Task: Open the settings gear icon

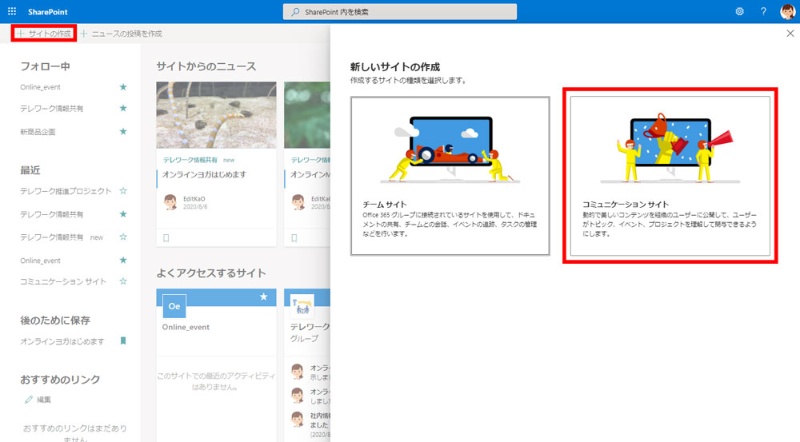Action: point(739,11)
